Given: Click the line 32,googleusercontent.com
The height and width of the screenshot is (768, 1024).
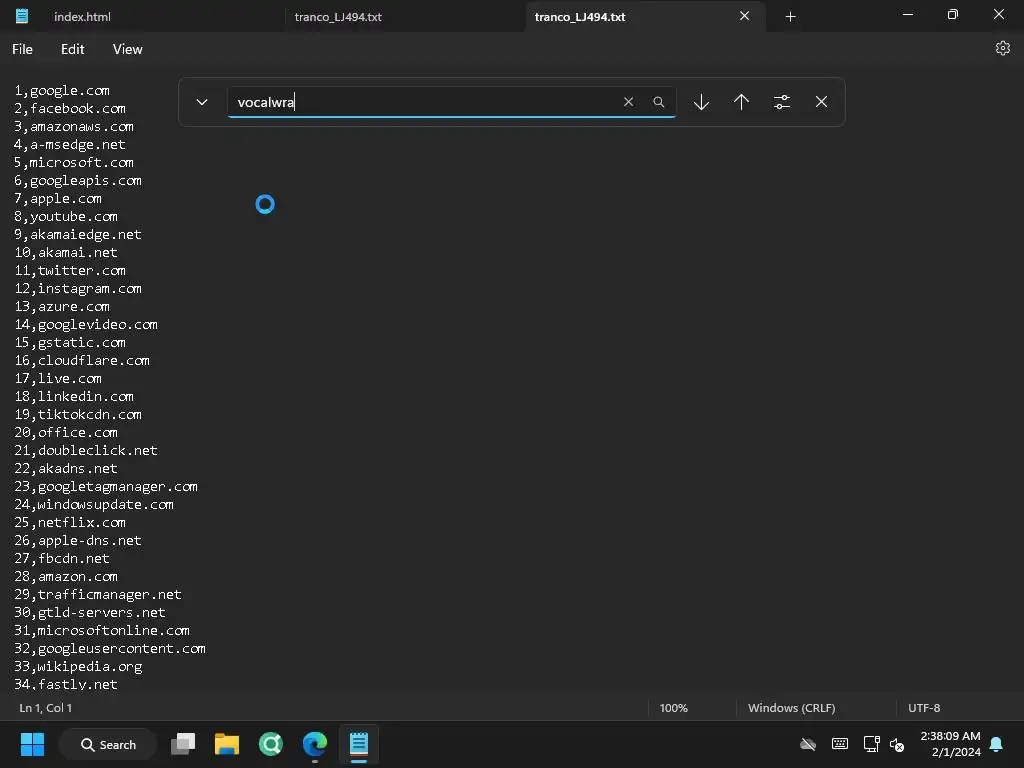Looking at the screenshot, I should click(110, 648).
